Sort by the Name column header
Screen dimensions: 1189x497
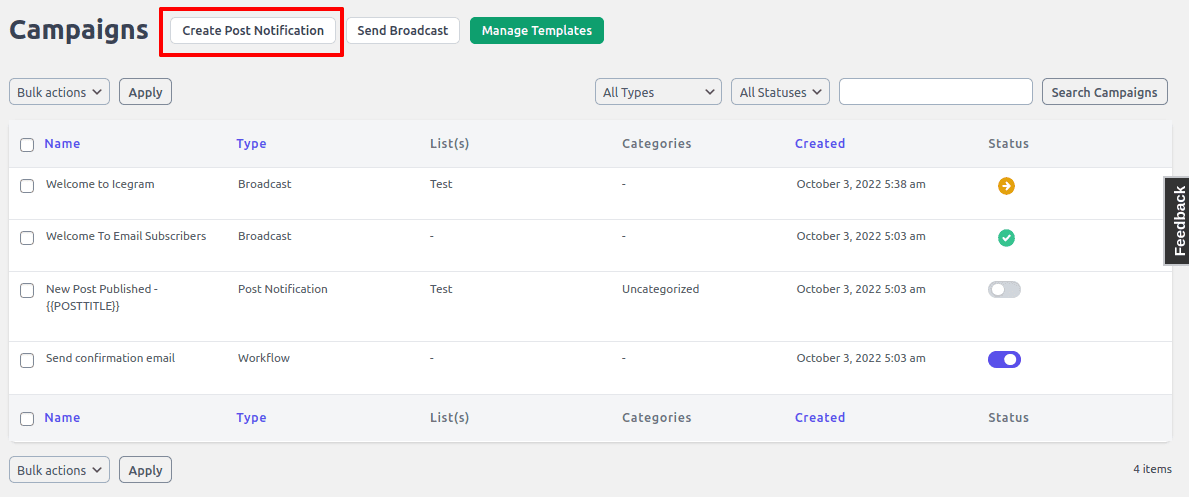[62, 143]
